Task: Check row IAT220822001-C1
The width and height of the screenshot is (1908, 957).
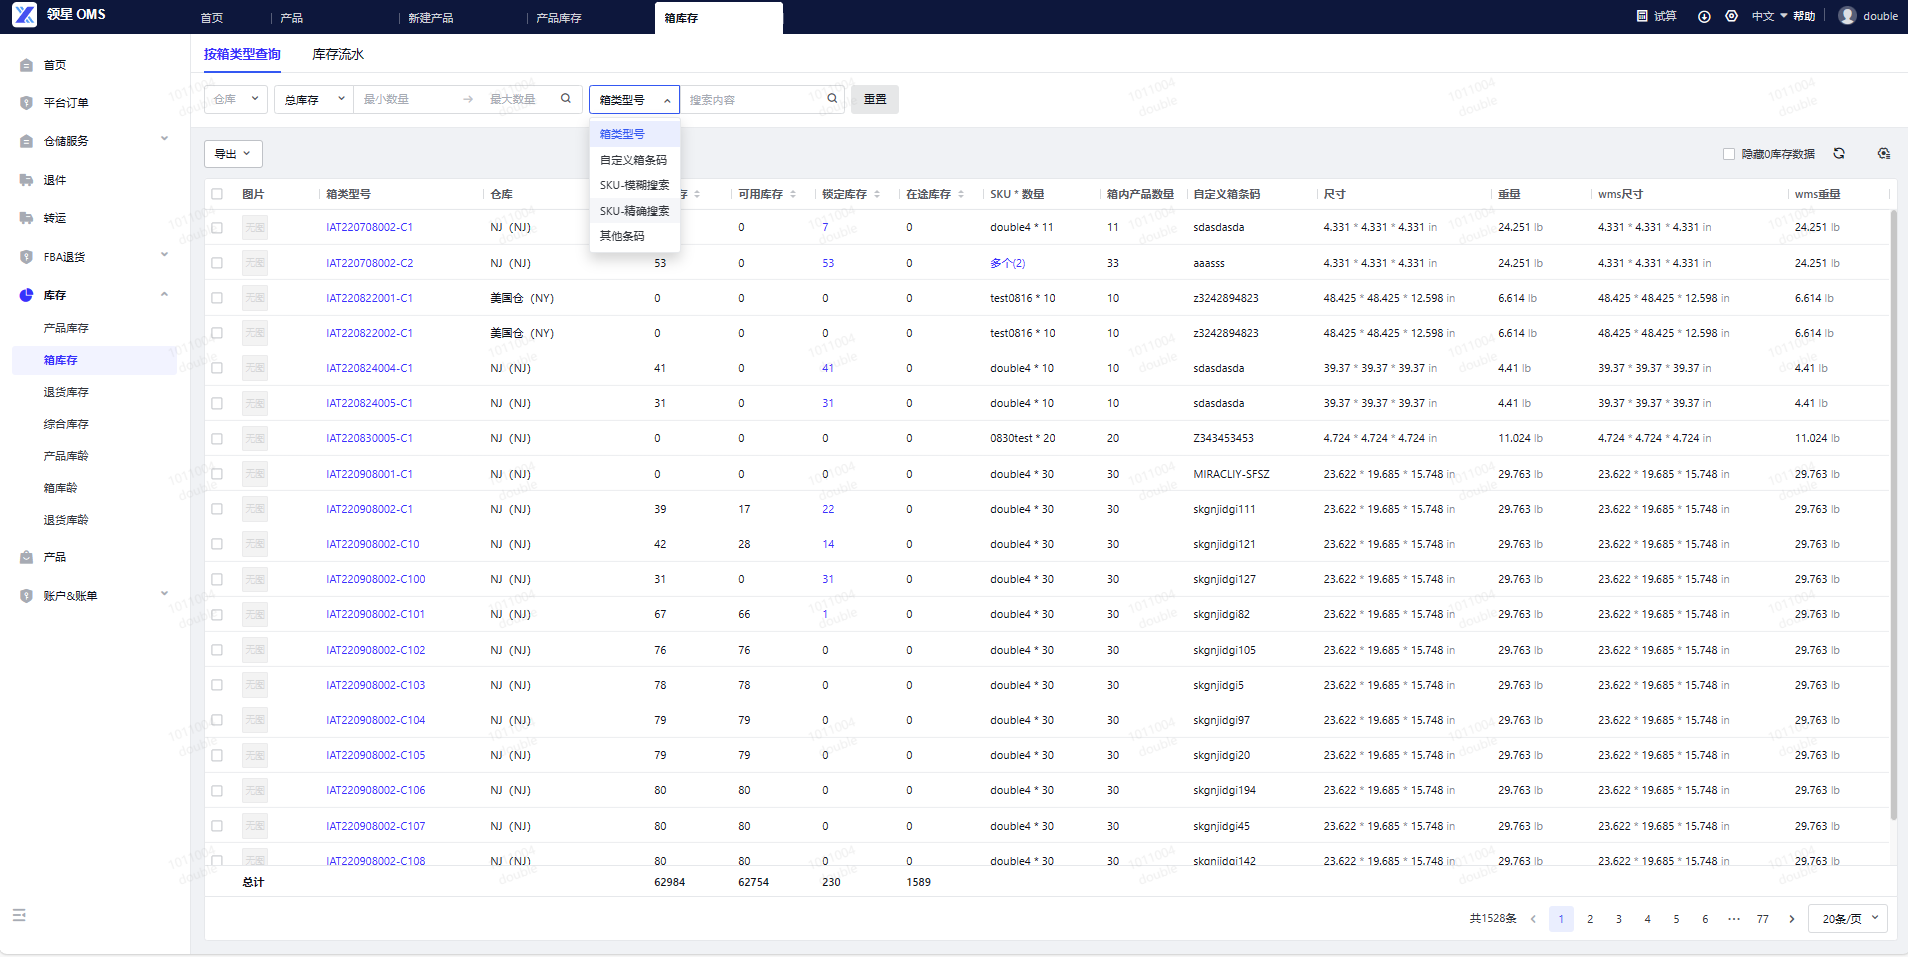Action: [x=217, y=298]
